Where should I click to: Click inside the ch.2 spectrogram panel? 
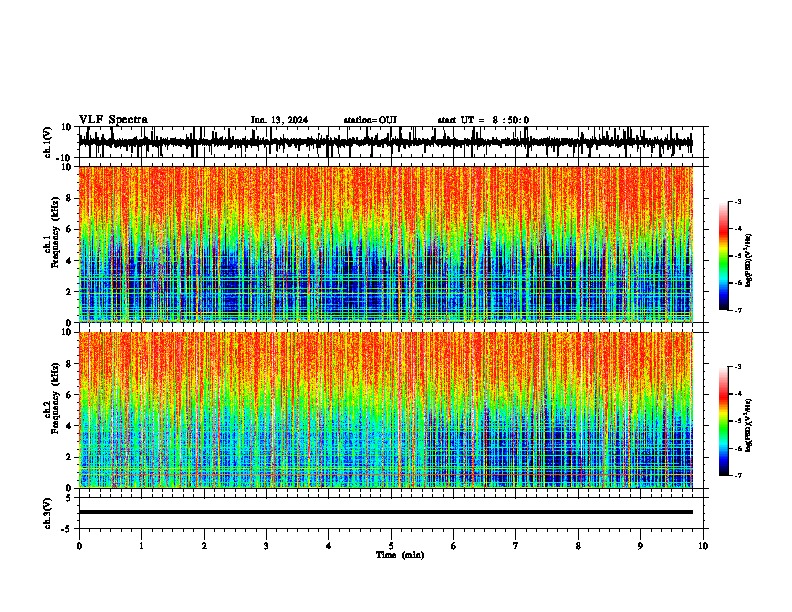coord(385,410)
